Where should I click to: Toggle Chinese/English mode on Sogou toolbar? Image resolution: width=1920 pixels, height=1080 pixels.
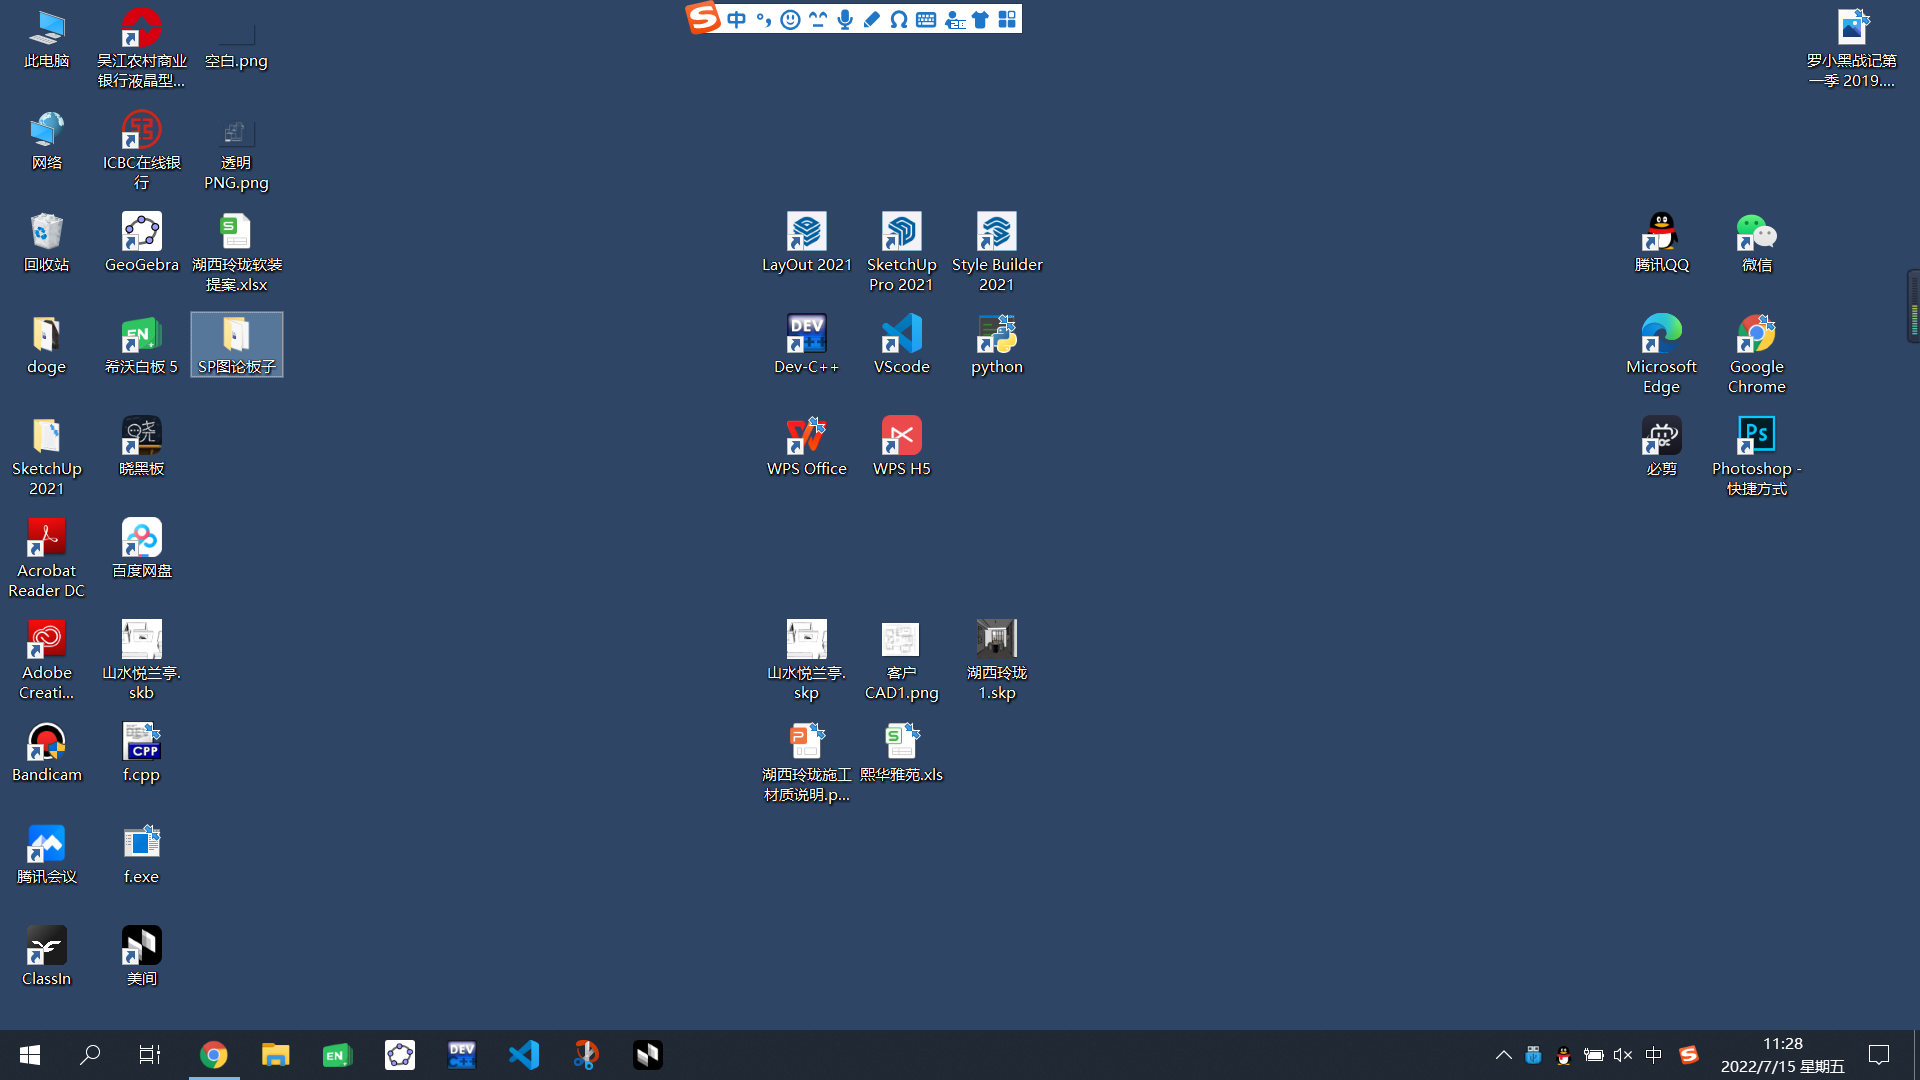[x=737, y=19]
